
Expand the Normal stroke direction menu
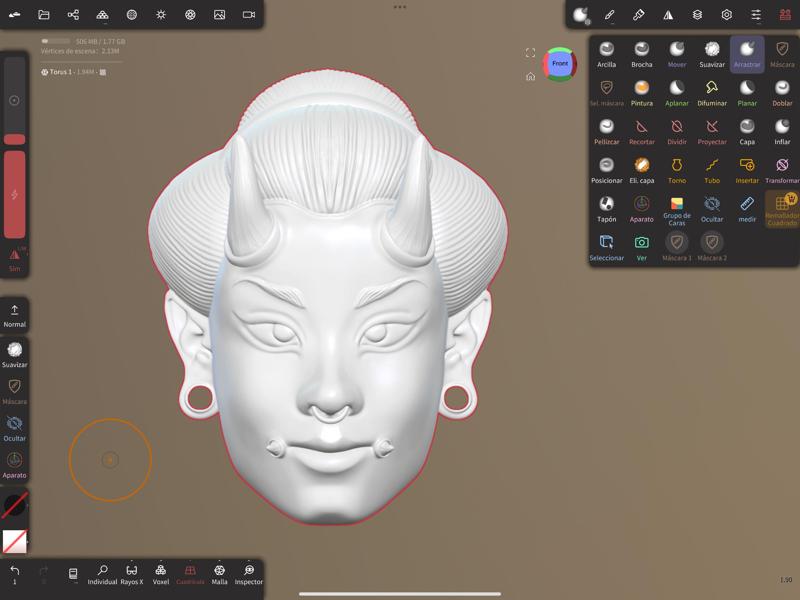[15, 316]
